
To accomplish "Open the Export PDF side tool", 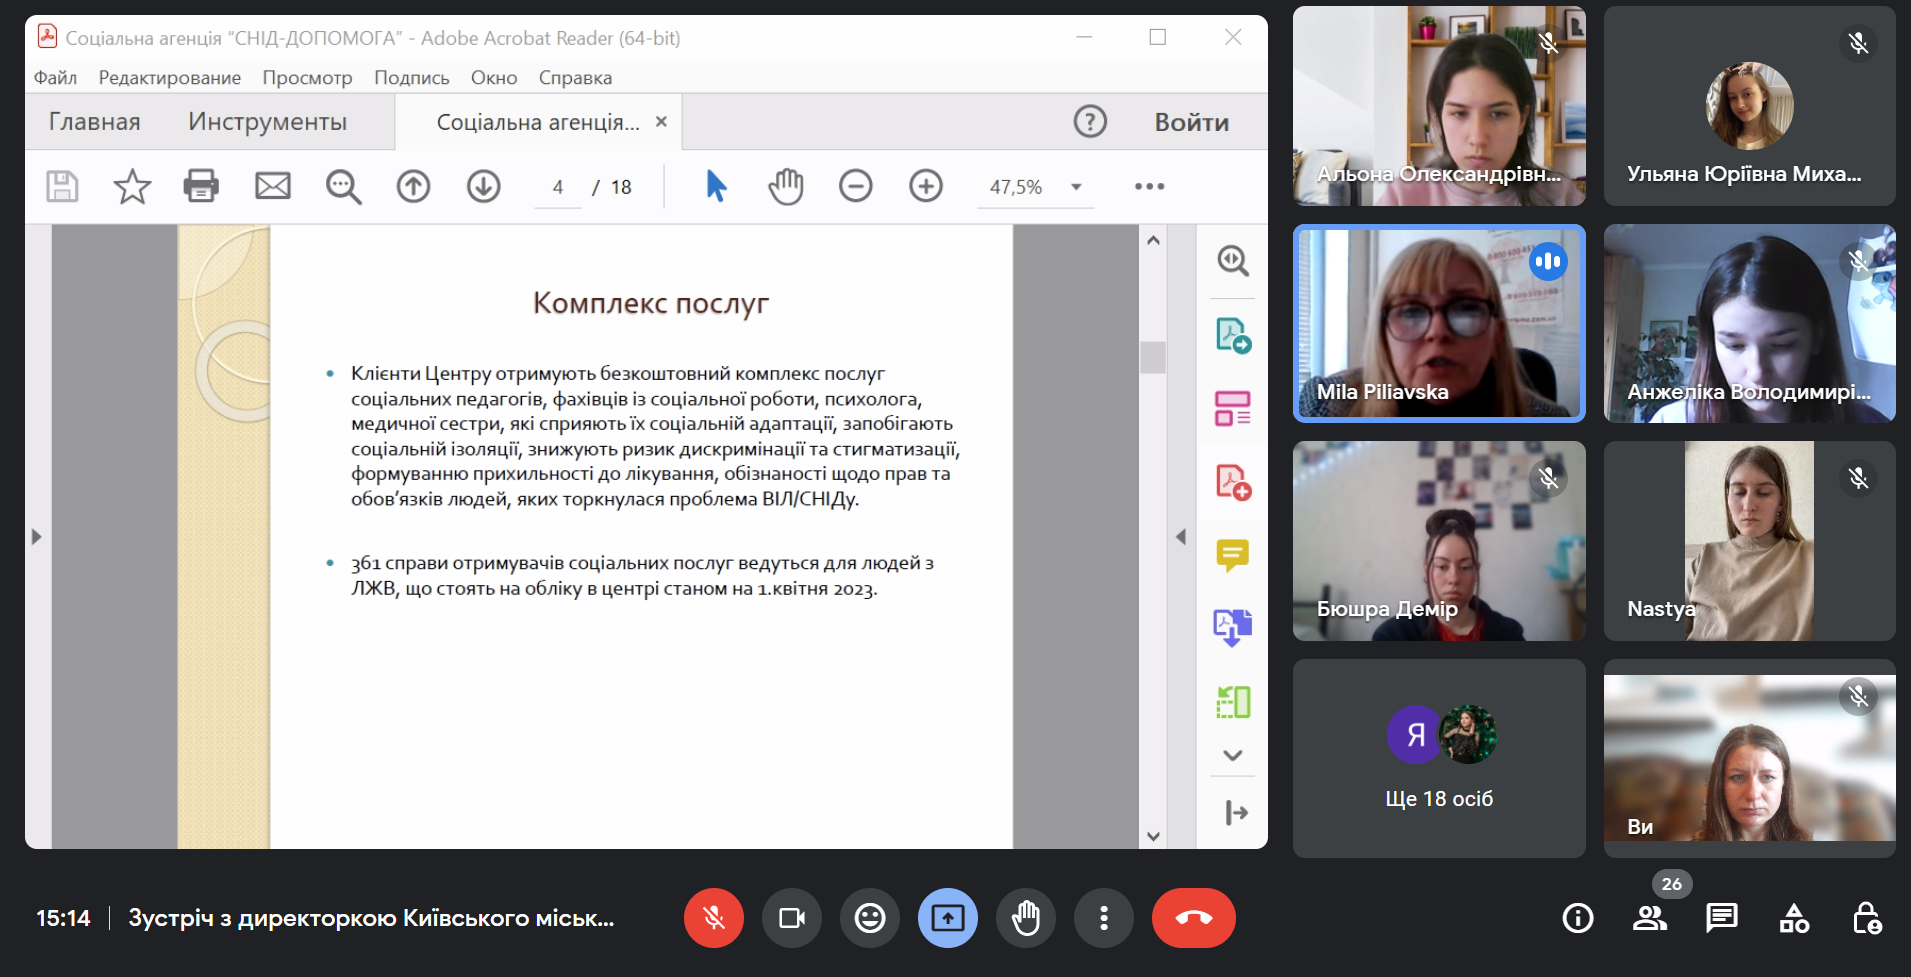I will (1233, 335).
